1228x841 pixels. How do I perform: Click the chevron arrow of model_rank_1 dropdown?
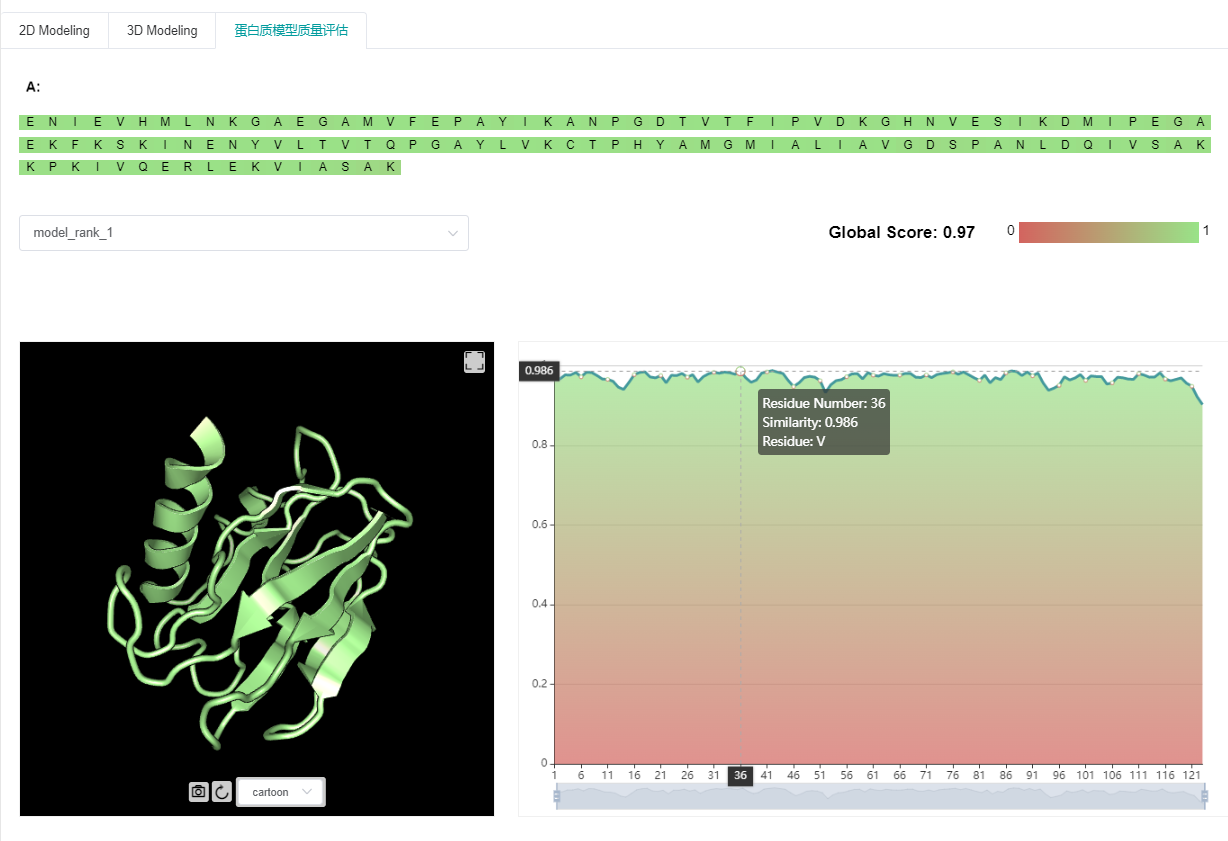(453, 233)
